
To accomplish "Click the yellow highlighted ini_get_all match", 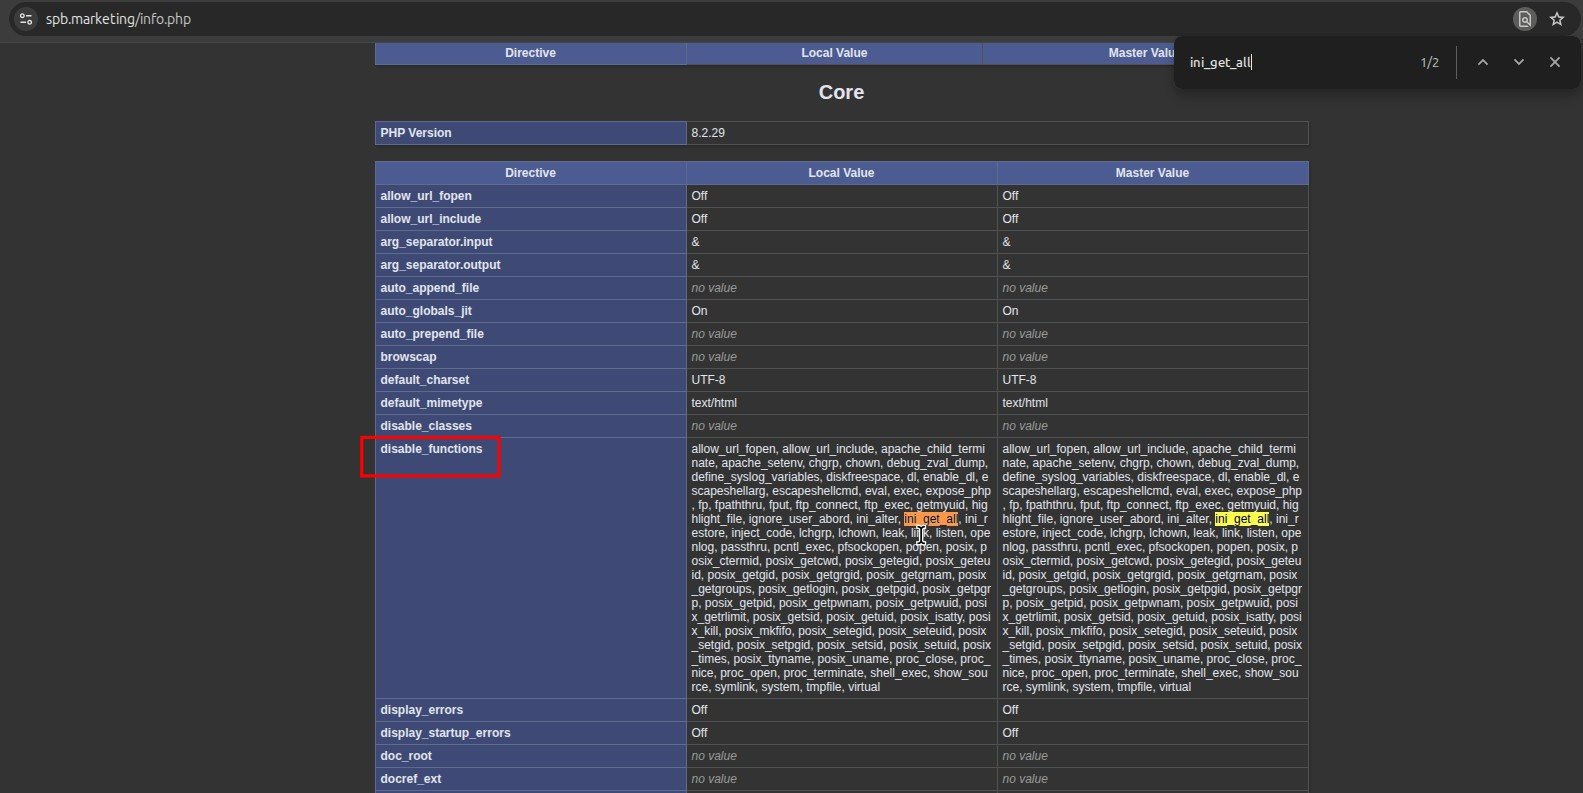I will coord(1241,519).
